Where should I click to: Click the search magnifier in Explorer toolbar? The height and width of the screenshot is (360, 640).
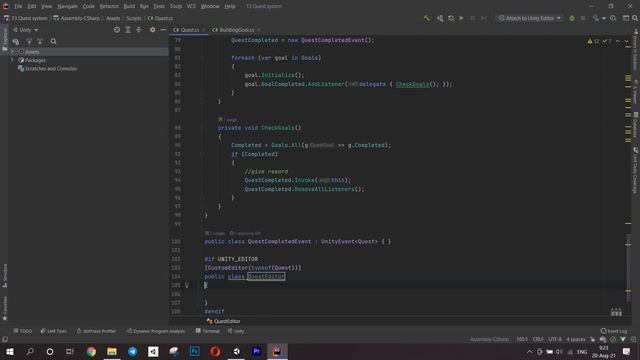coord(53,41)
